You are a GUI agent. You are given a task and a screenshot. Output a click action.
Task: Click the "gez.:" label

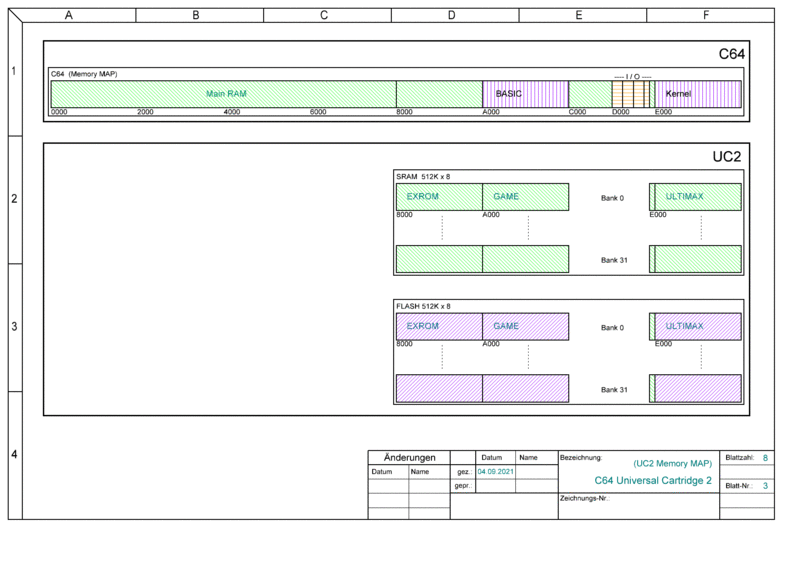click(464, 472)
